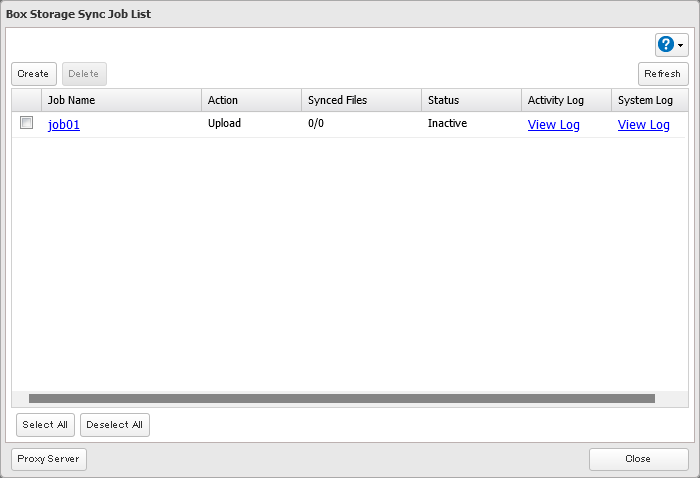Image resolution: width=700 pixels, height=478 pixels.
Task: Click the horizontal scrollbar below the table
Action: click(x=341, y=398)
